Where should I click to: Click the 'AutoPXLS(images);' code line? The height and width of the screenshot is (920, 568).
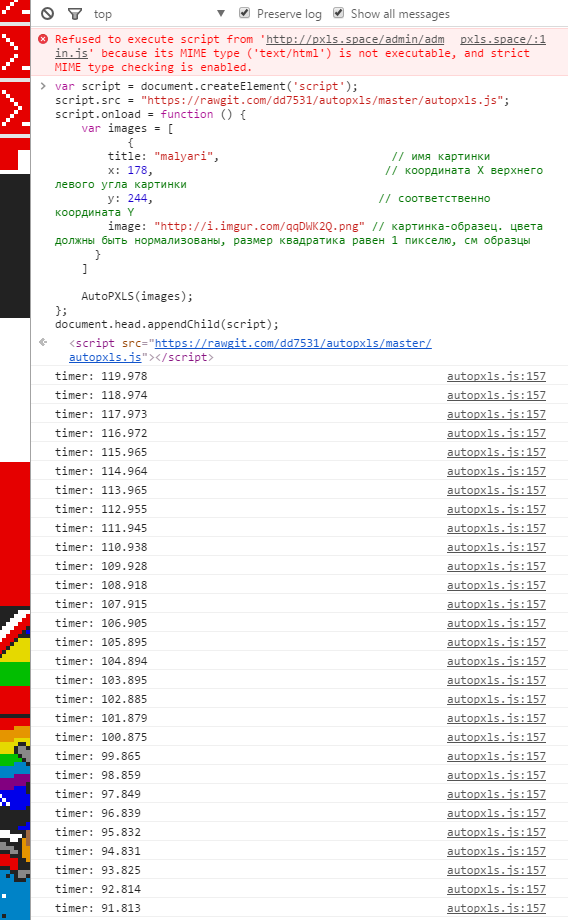point(137,296)
